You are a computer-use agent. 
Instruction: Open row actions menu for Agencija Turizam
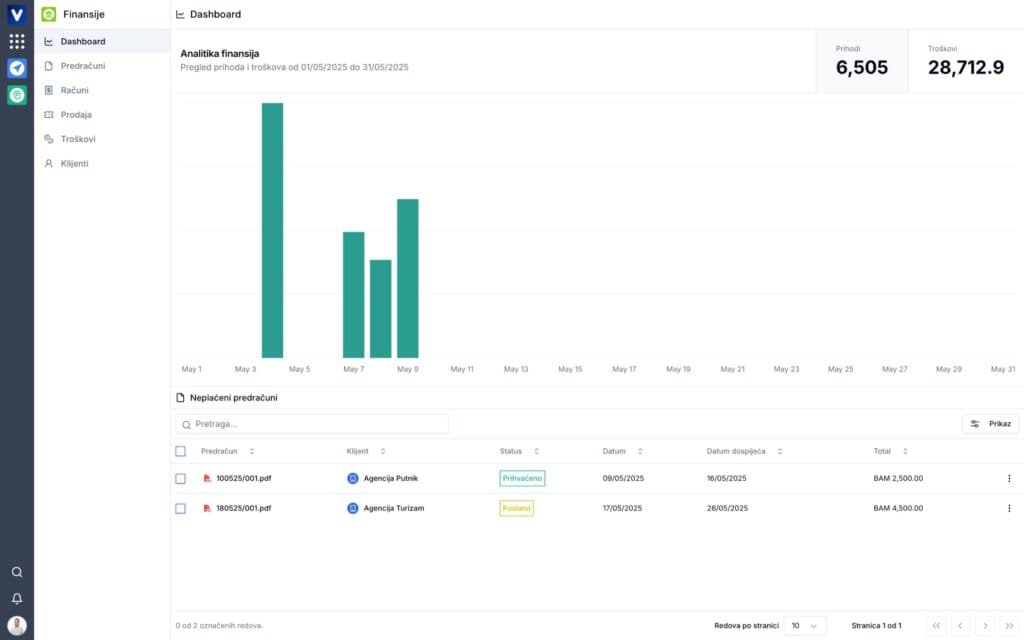[1009, 508]
